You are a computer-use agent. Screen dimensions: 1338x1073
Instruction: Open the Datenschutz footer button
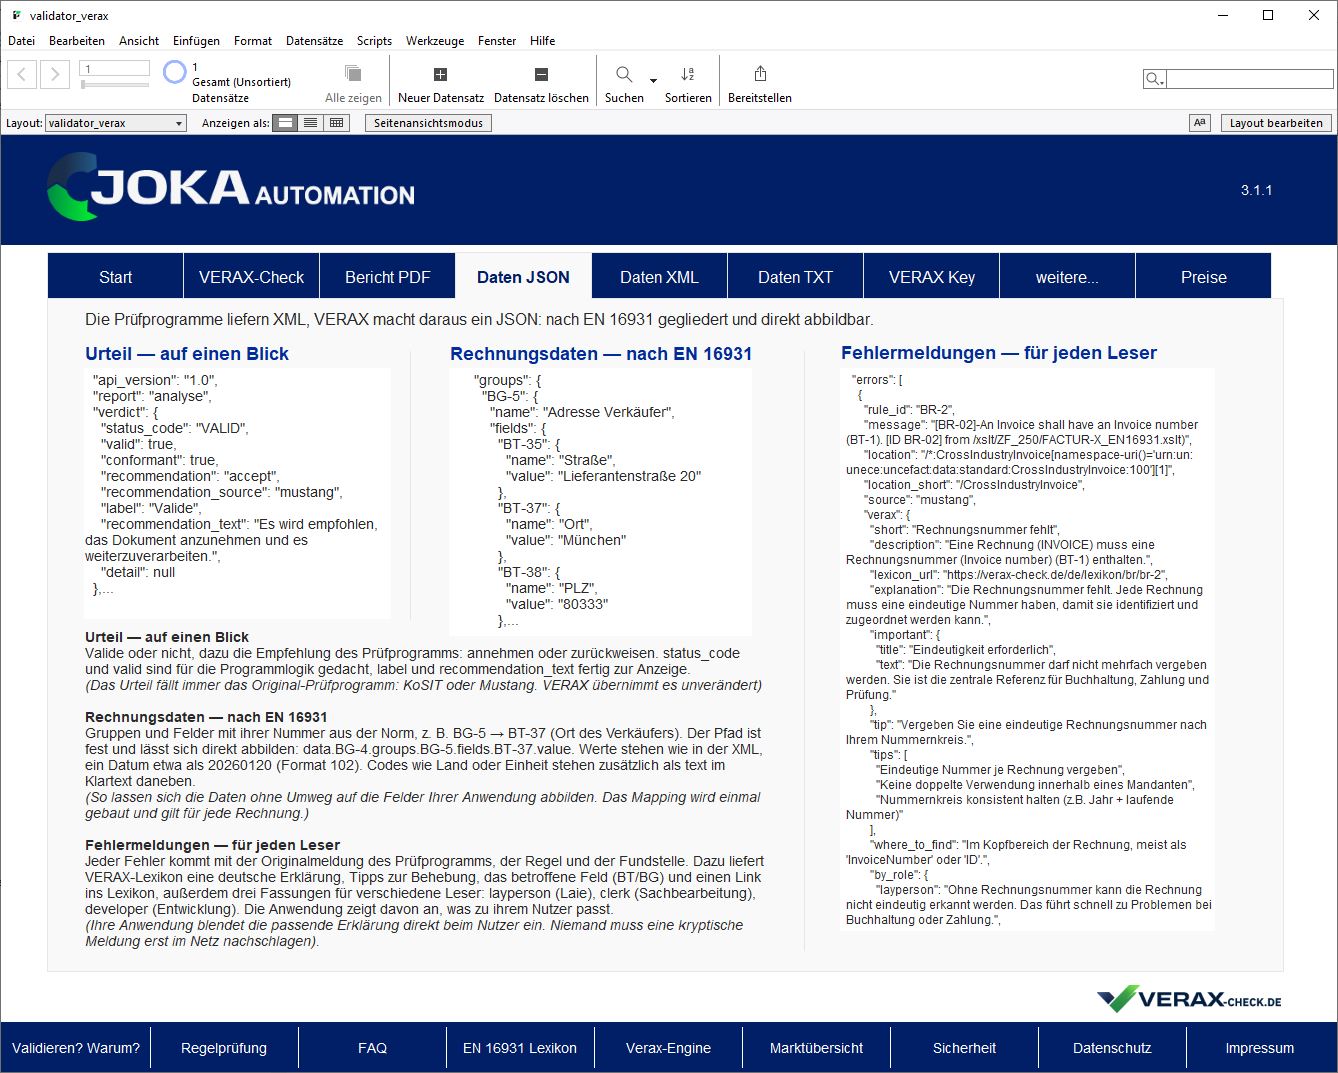(x=1112, y=1048)
